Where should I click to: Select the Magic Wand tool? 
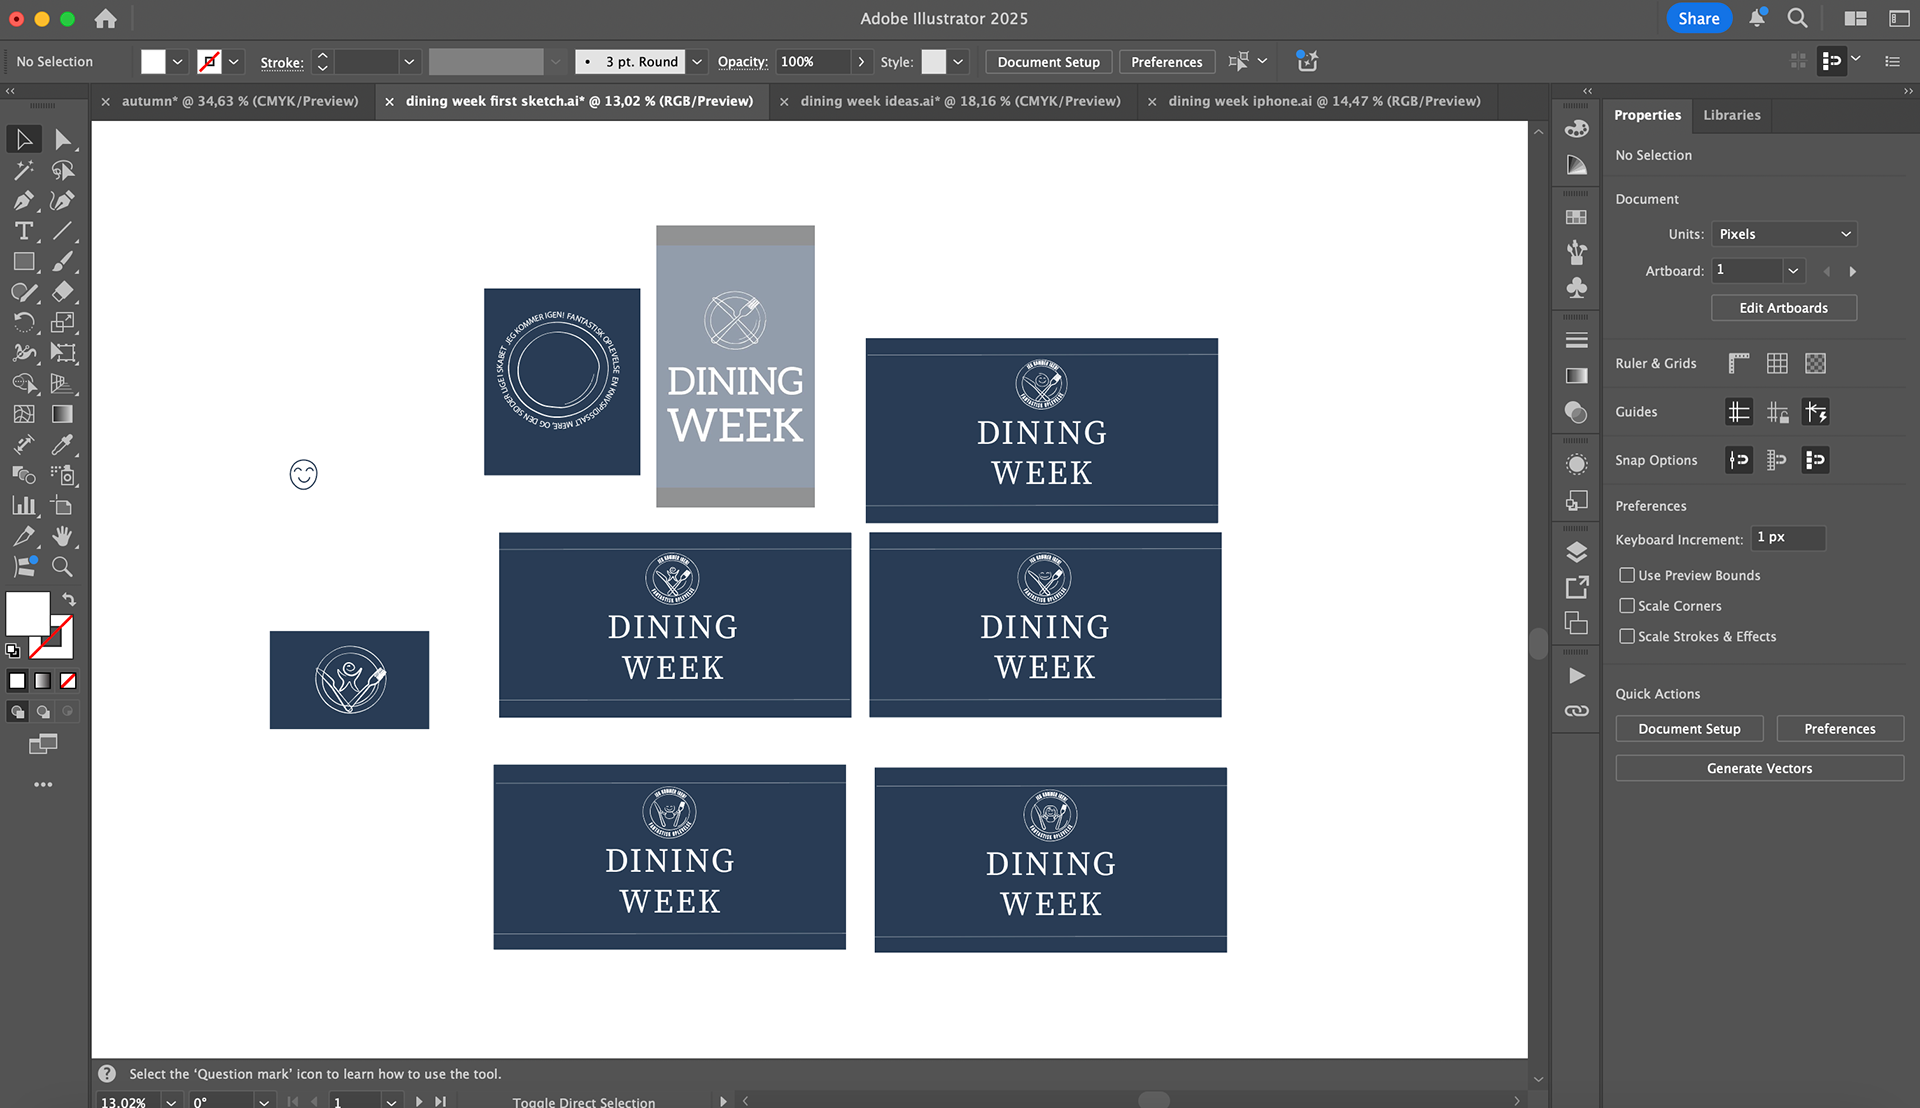click(x=24, y=170)
